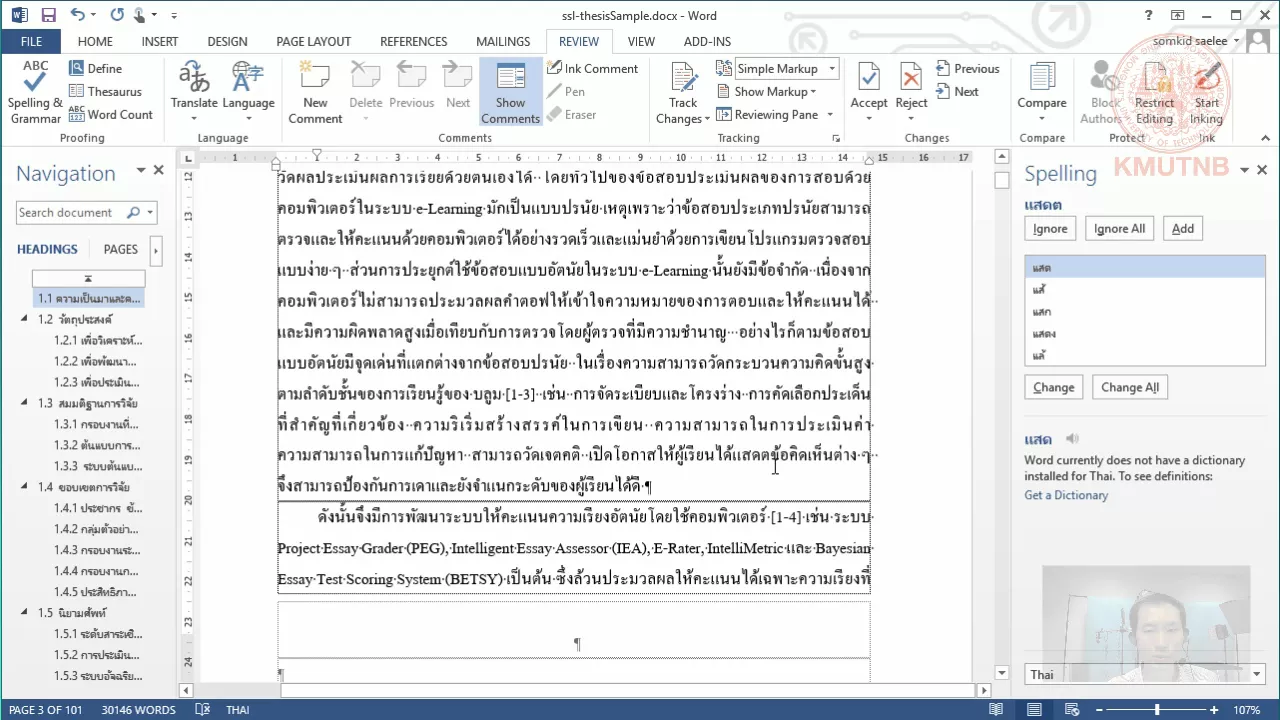Undo the last action
Screen dimensions: 1280x720
coord(79,15)
